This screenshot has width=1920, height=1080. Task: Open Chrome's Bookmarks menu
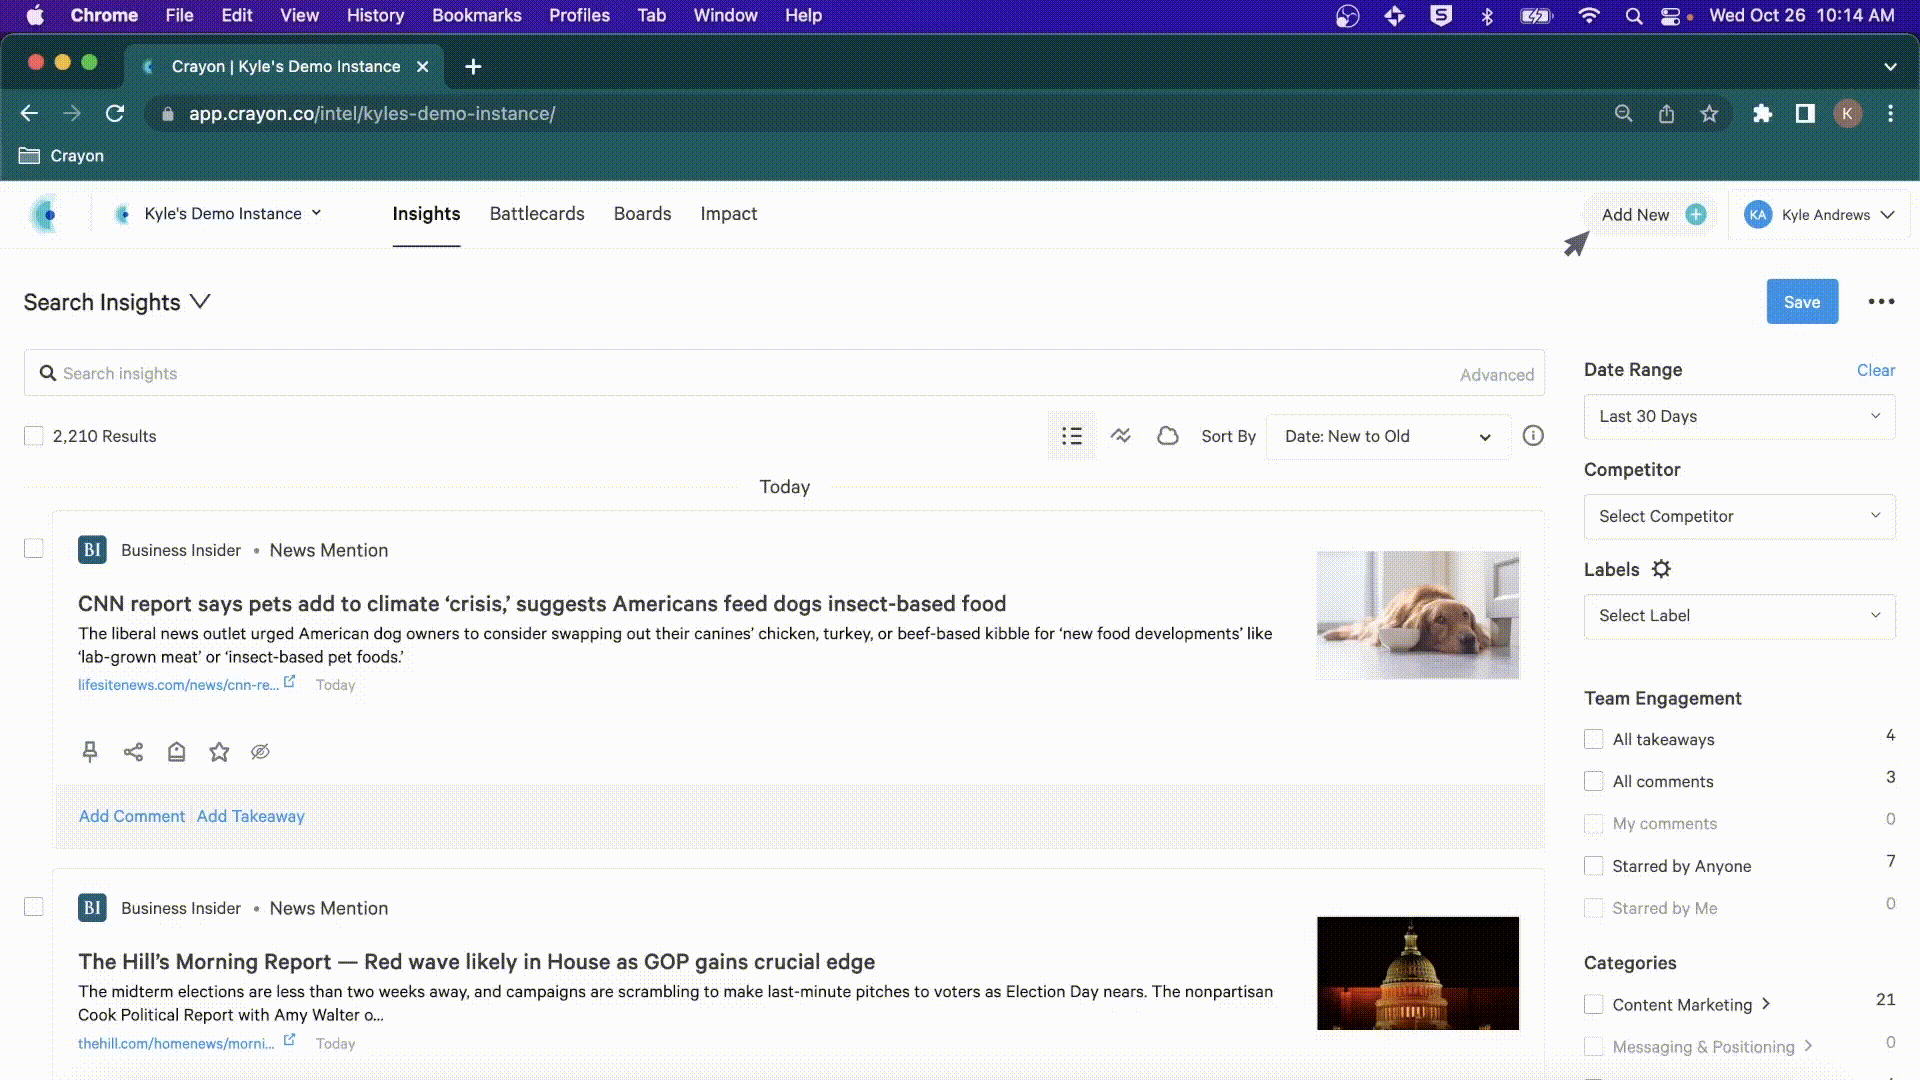[476, 15]
